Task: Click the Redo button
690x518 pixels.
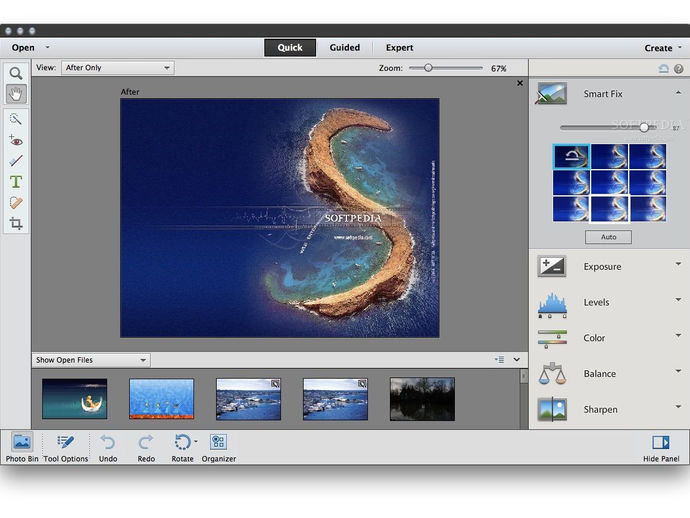Action: coord(146,447)
